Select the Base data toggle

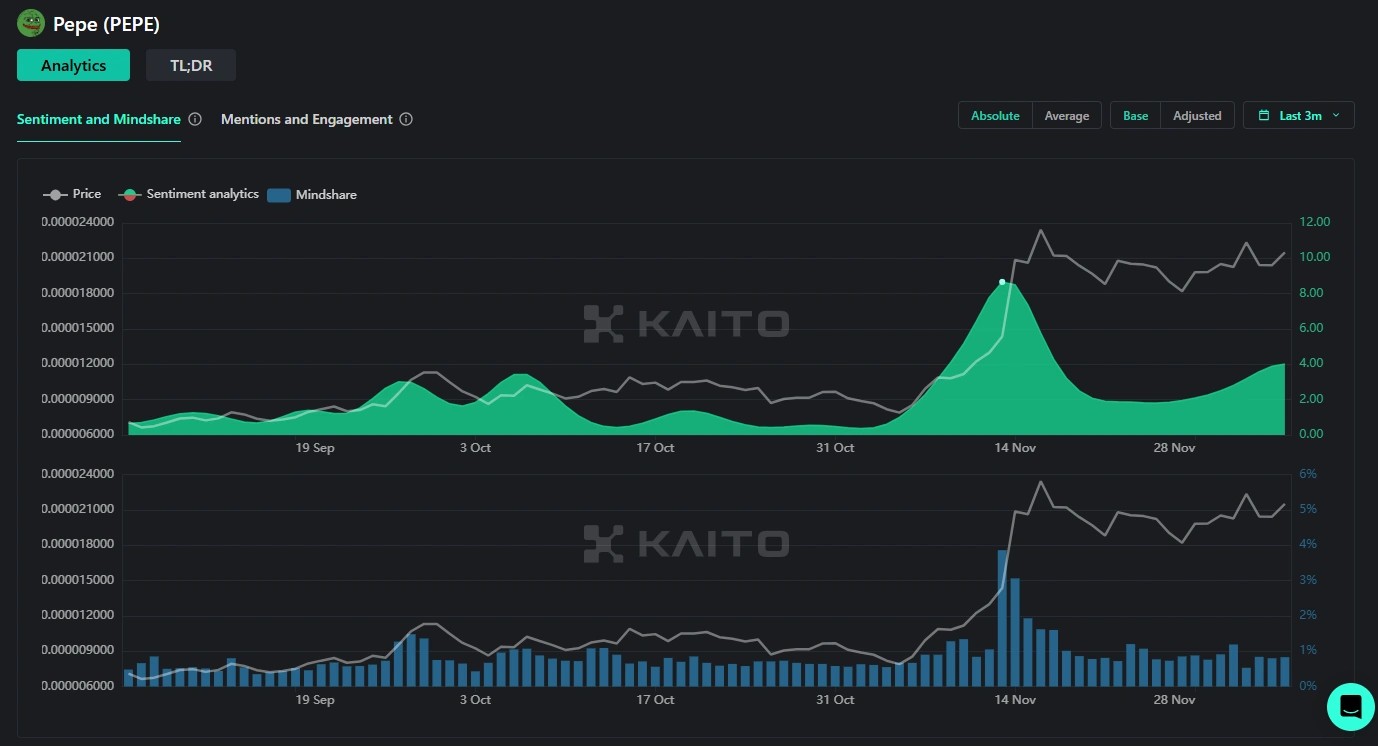pyautogui.click(x=1135, y=116)
